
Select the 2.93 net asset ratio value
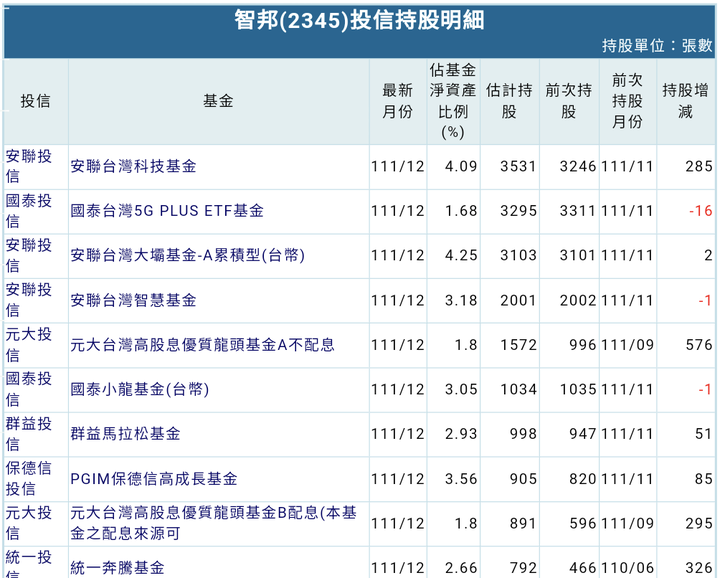click(461, 434)
